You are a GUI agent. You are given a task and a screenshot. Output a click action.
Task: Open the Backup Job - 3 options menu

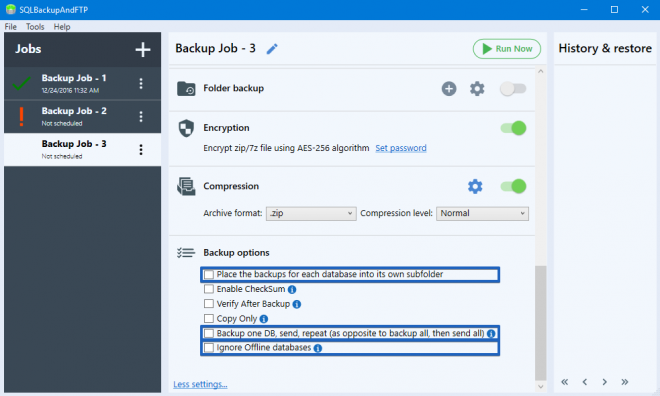click(x=141, y=149)
